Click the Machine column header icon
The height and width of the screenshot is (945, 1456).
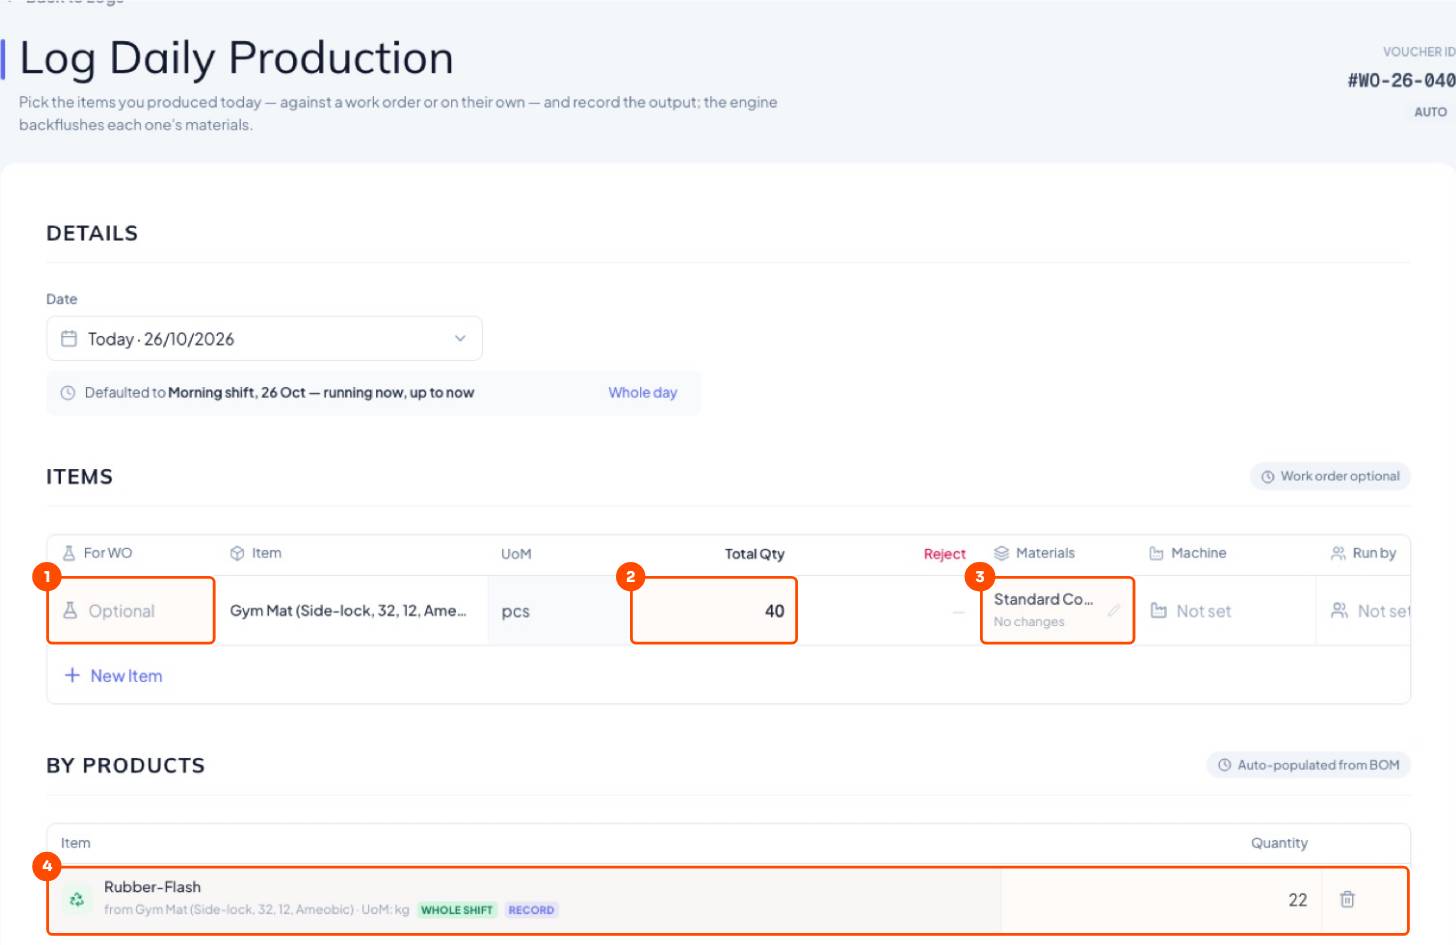coord(1156,553)
